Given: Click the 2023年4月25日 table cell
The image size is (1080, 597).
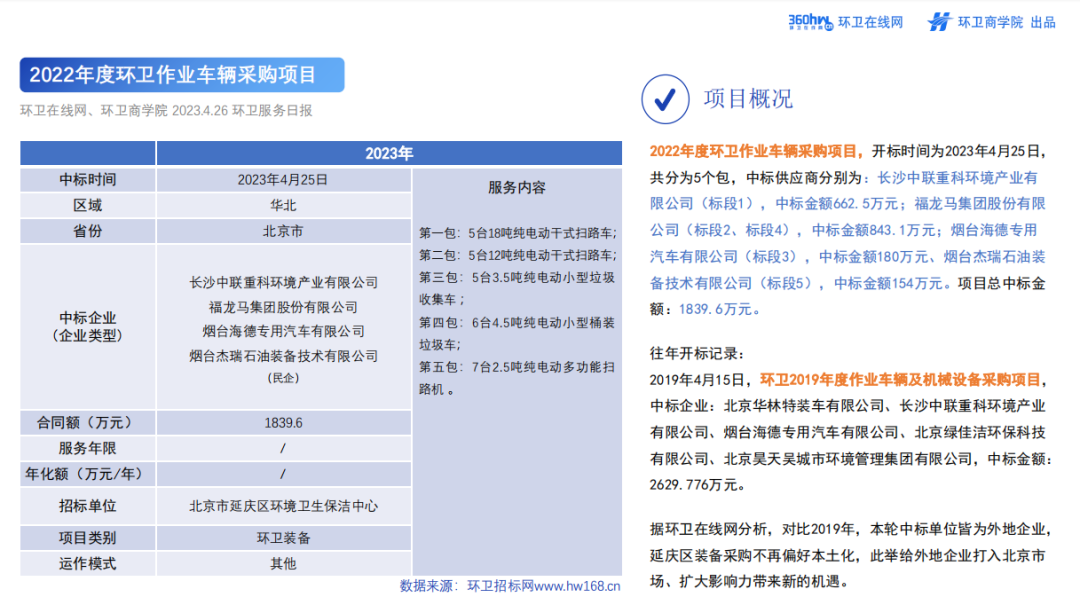Looking at the screenshot, I should coord(283,180).
